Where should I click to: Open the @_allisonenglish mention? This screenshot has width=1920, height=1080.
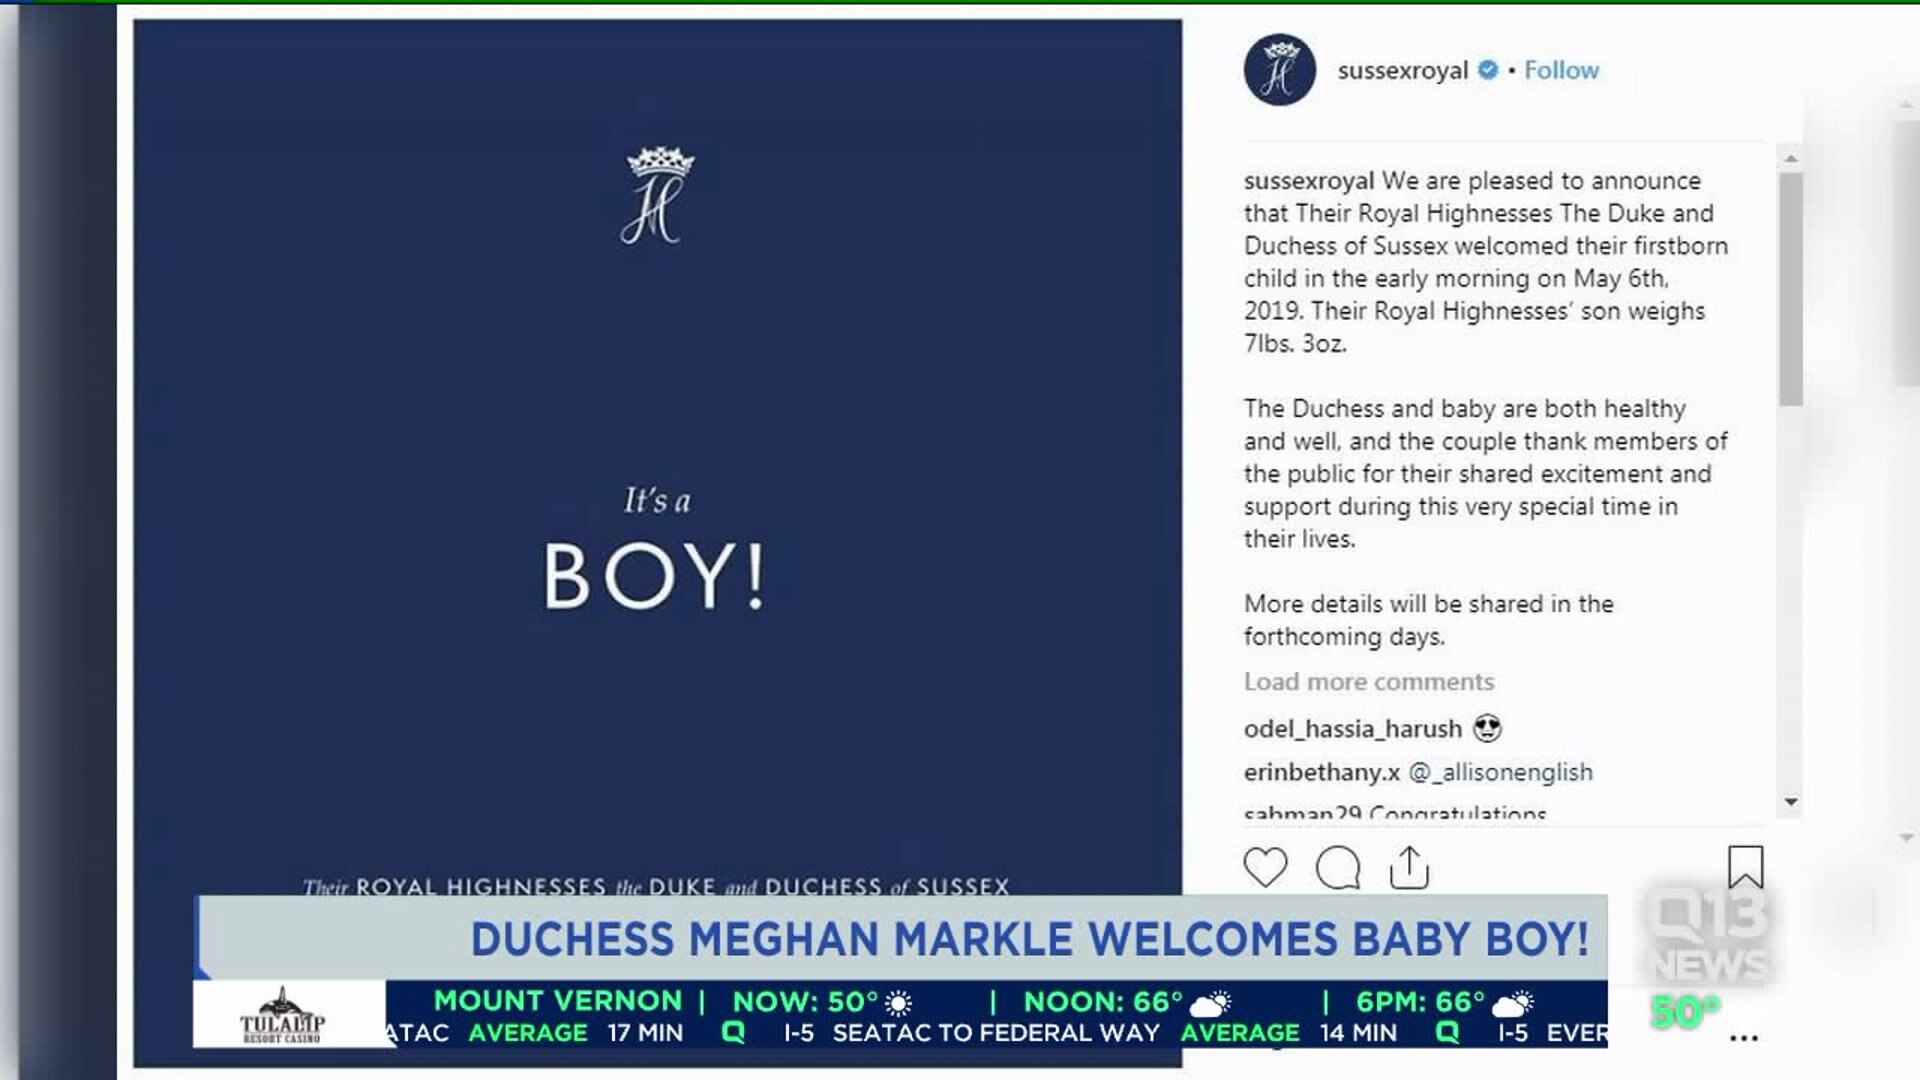pos(1501,772)
